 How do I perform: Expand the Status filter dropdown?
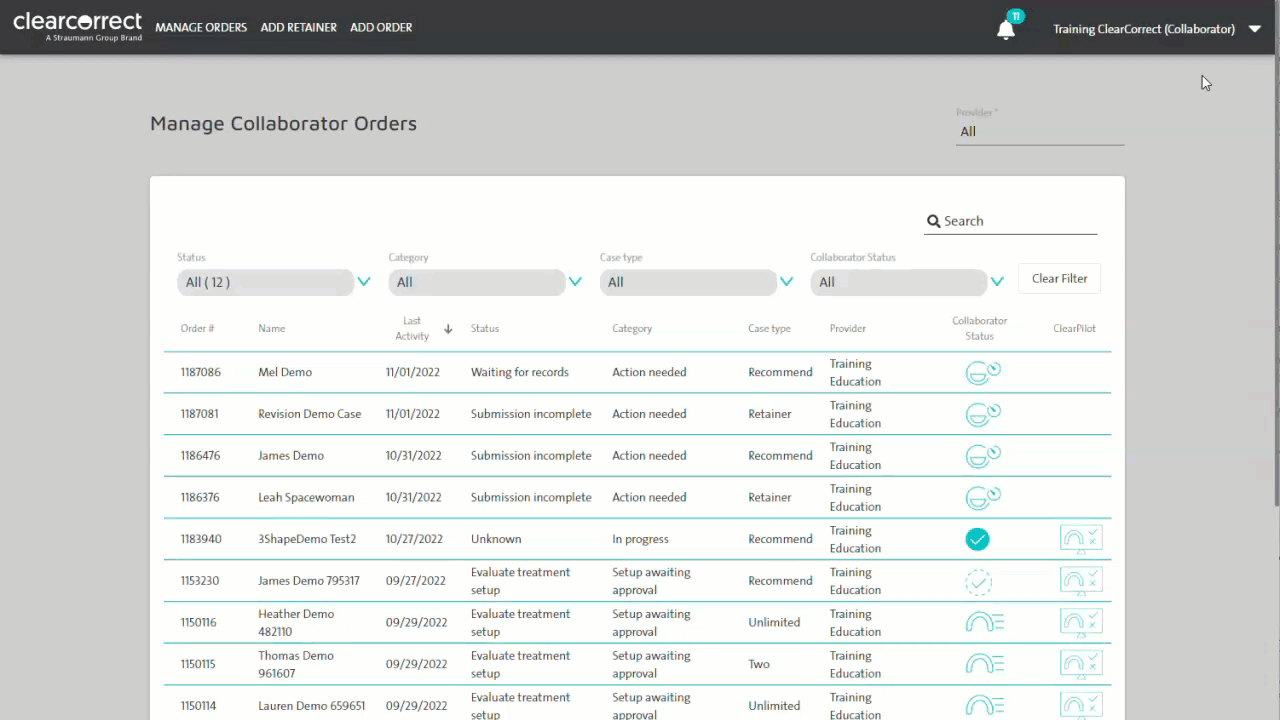[x=364, y=282]
